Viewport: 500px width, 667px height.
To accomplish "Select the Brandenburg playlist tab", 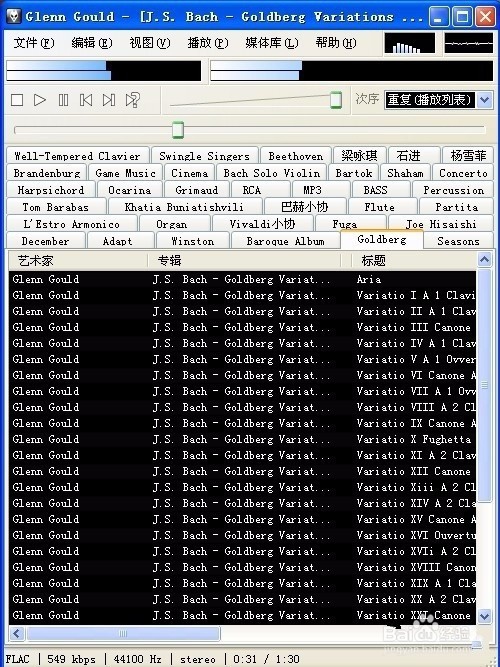I will click(x=47, y=173).
